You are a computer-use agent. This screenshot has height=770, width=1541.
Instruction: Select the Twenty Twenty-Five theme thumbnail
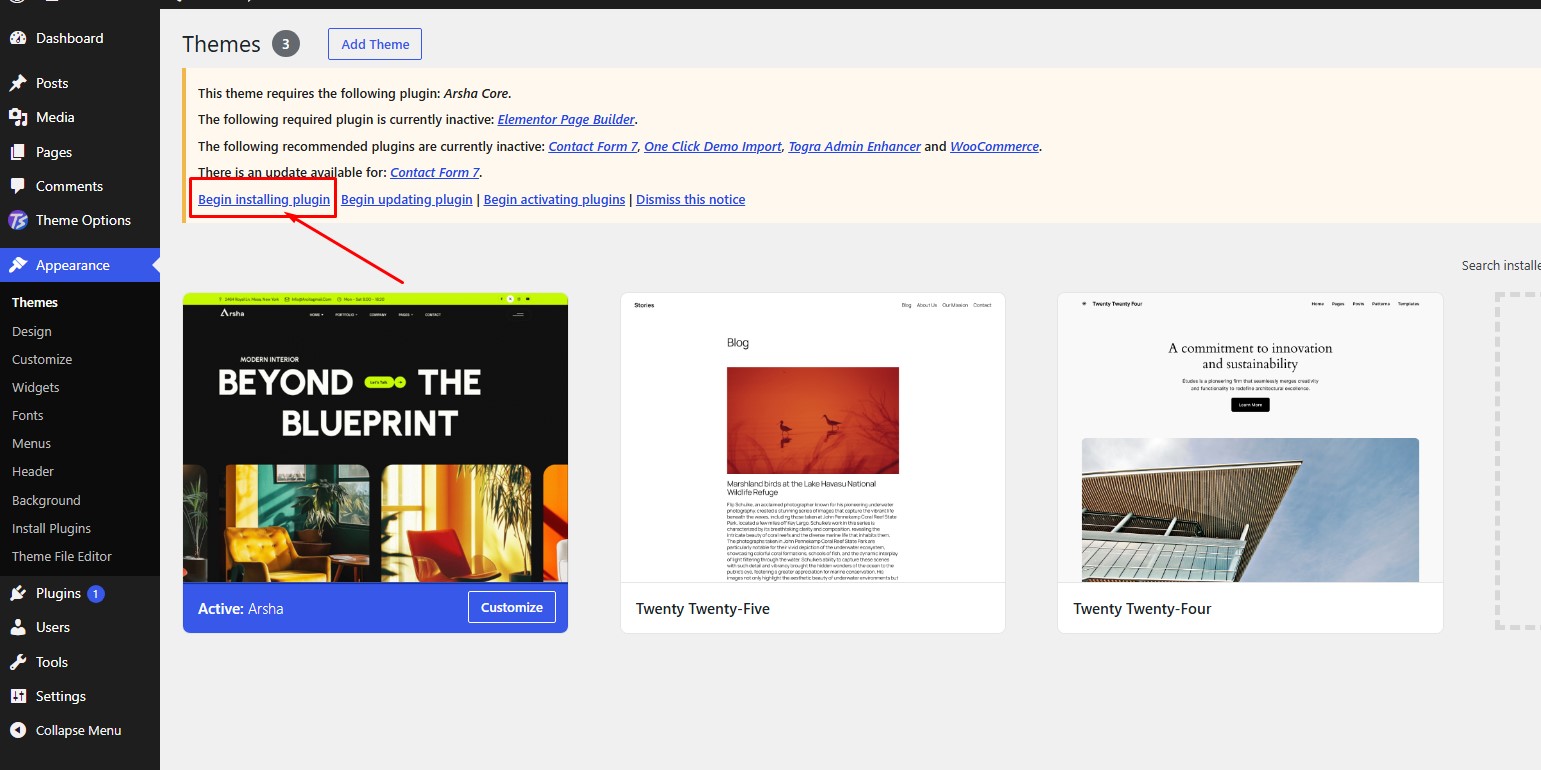click(812, 437)
